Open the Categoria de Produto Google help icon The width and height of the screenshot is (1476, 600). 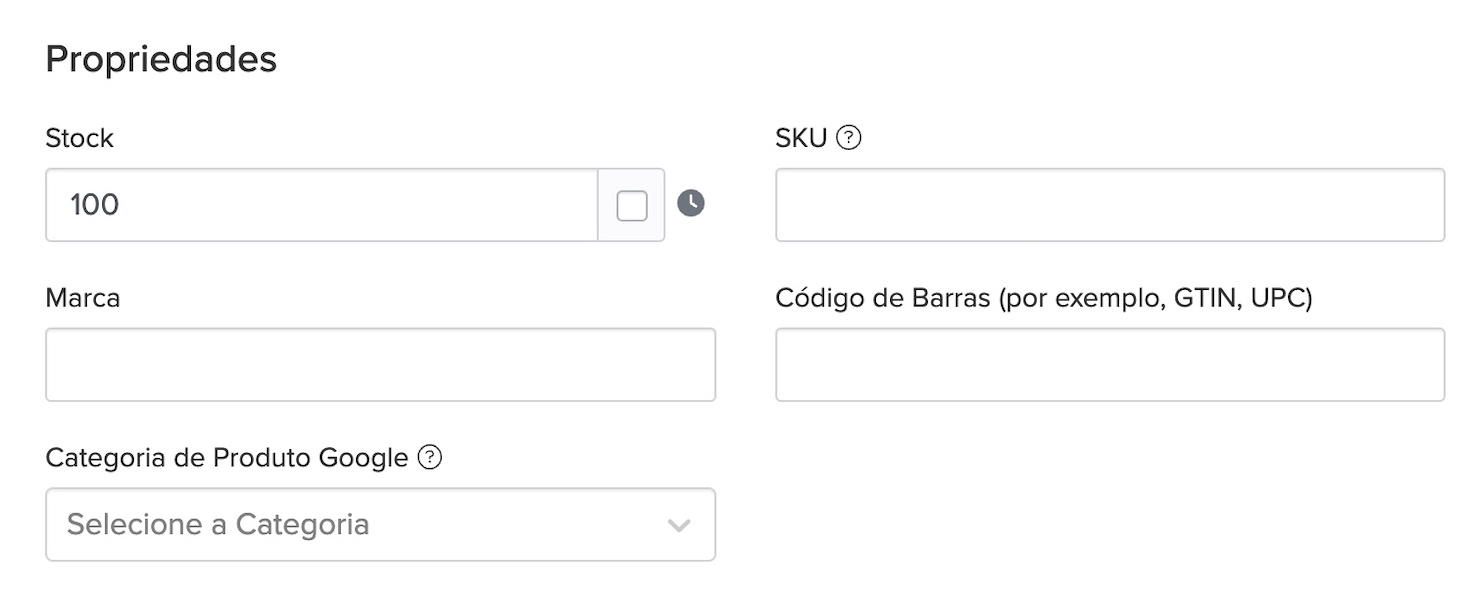pyautogui.click(x=430, y=458)
